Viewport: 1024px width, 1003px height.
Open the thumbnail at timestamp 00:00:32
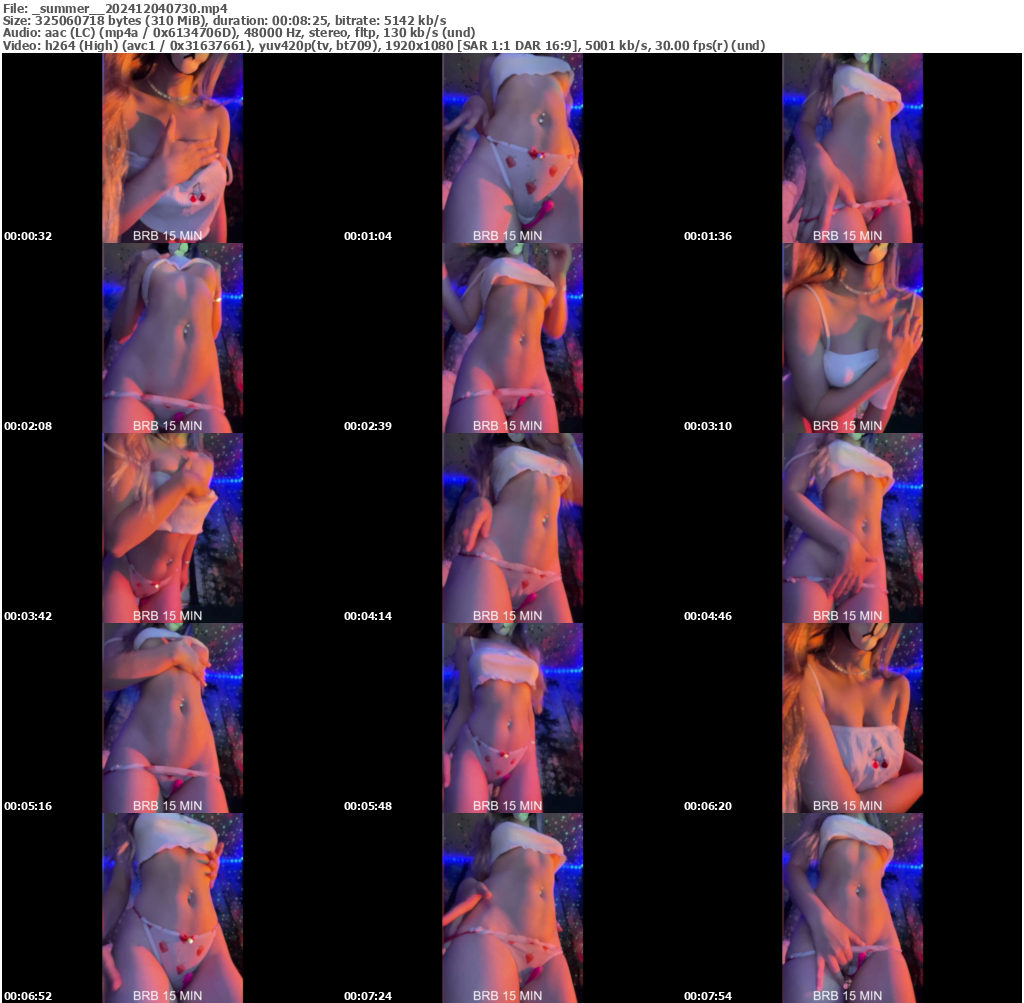[x=171, y=147]
